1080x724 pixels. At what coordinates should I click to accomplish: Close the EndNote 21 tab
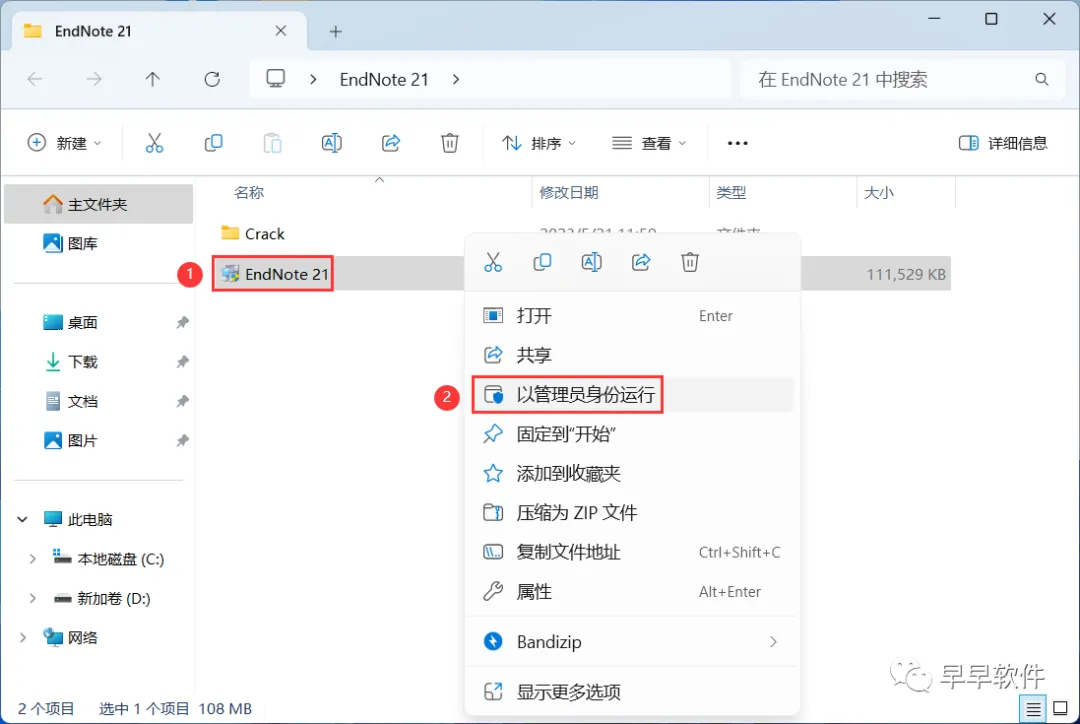tap(280, 31)
